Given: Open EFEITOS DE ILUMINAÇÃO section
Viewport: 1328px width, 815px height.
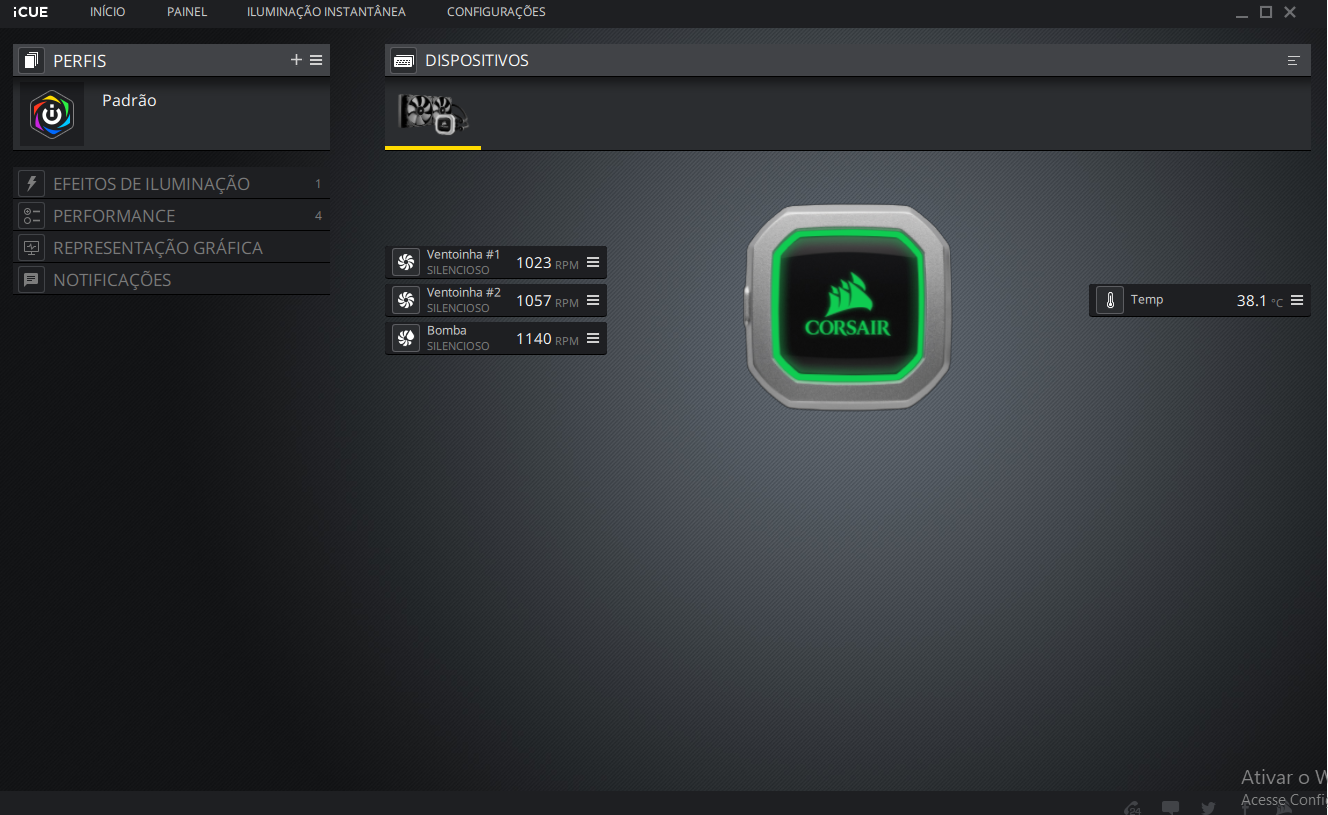Looking at the screenshot, I should pyautogui.click(x=171, y=184).
